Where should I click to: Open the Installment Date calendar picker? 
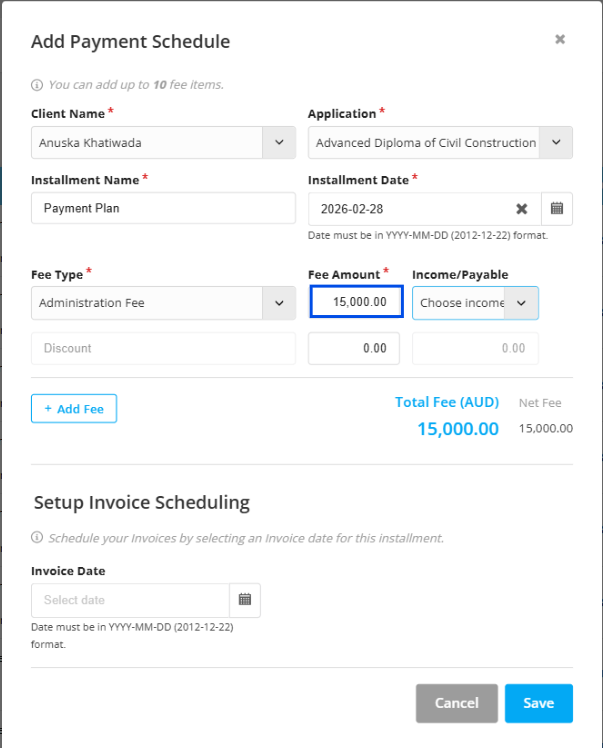pyautogui.click(x=557, y=208)
